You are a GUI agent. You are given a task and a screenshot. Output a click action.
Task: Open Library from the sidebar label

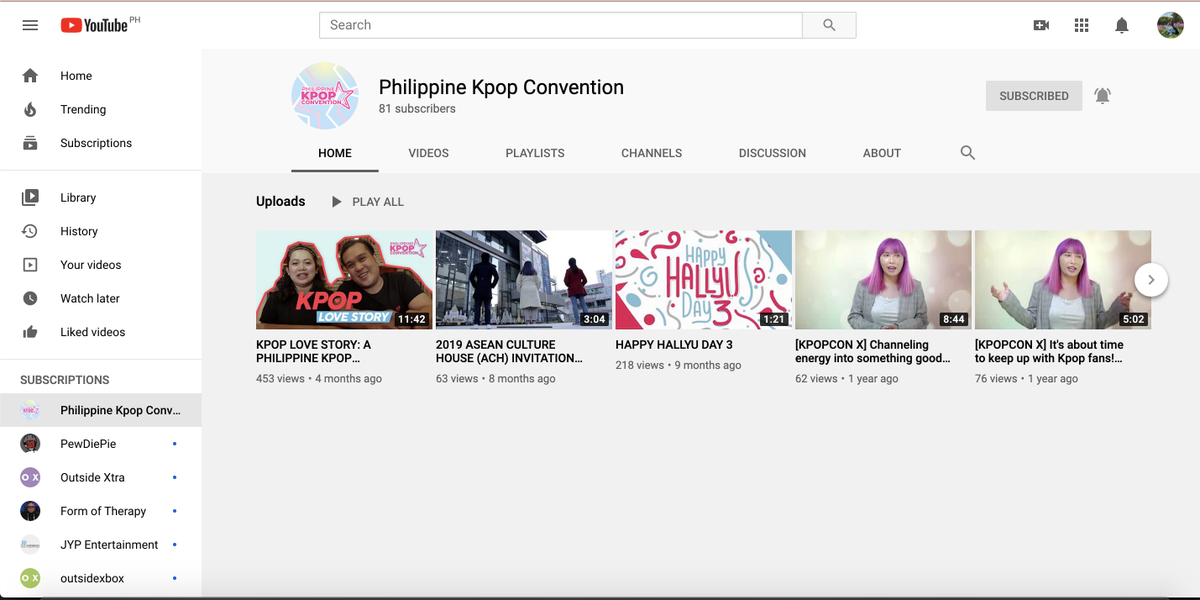point(78,198)
